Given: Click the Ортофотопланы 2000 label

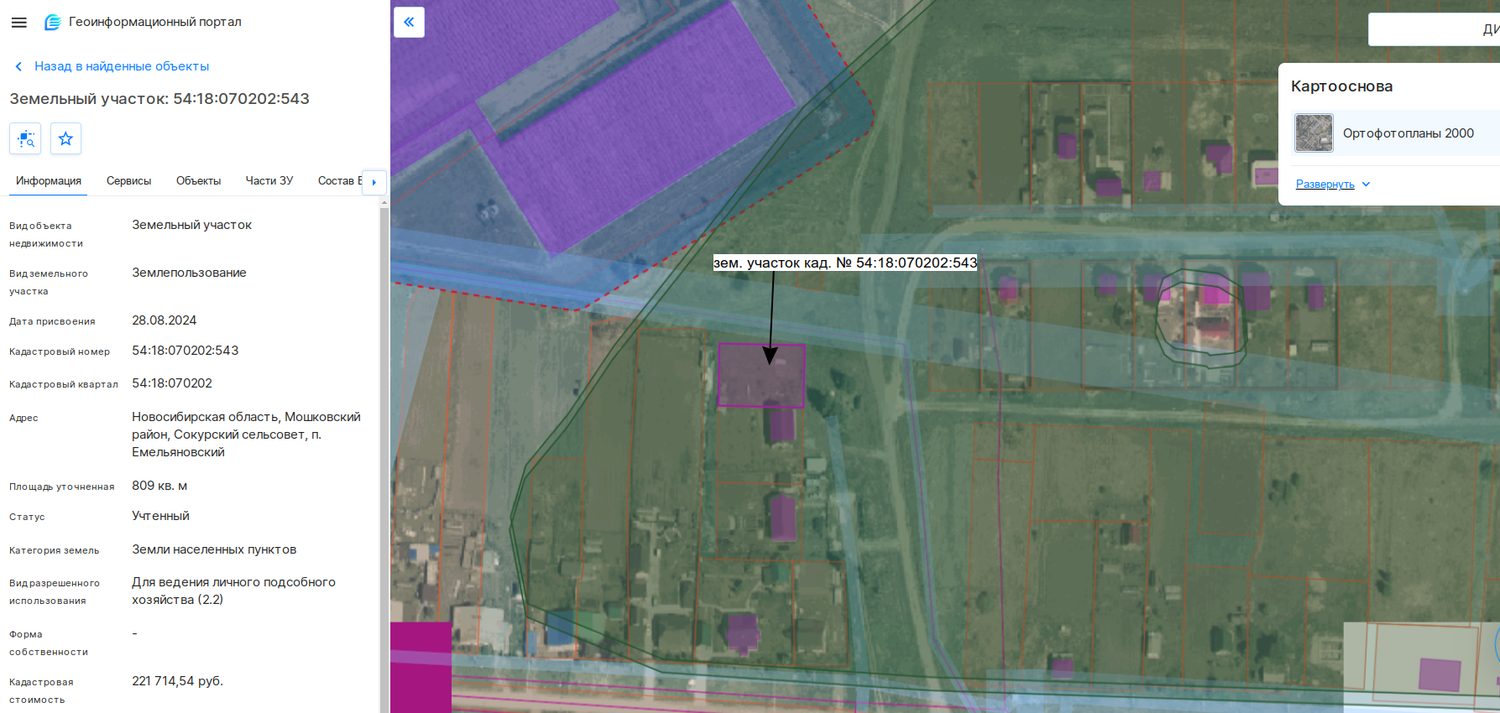Looking at the screenshot, I should tap(1408, 133).
